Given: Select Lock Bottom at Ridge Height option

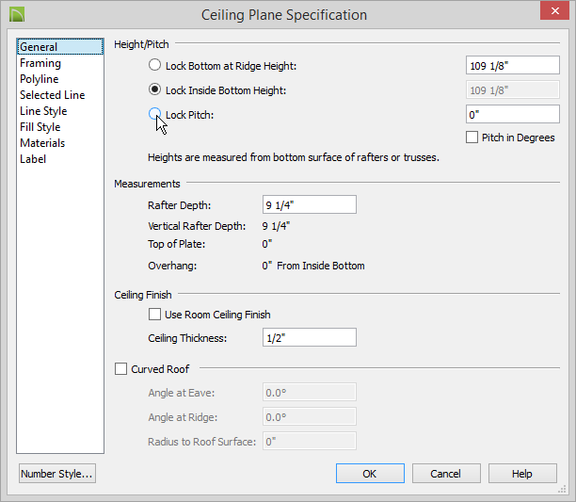Looking at the screenshot, I should 155,65.
